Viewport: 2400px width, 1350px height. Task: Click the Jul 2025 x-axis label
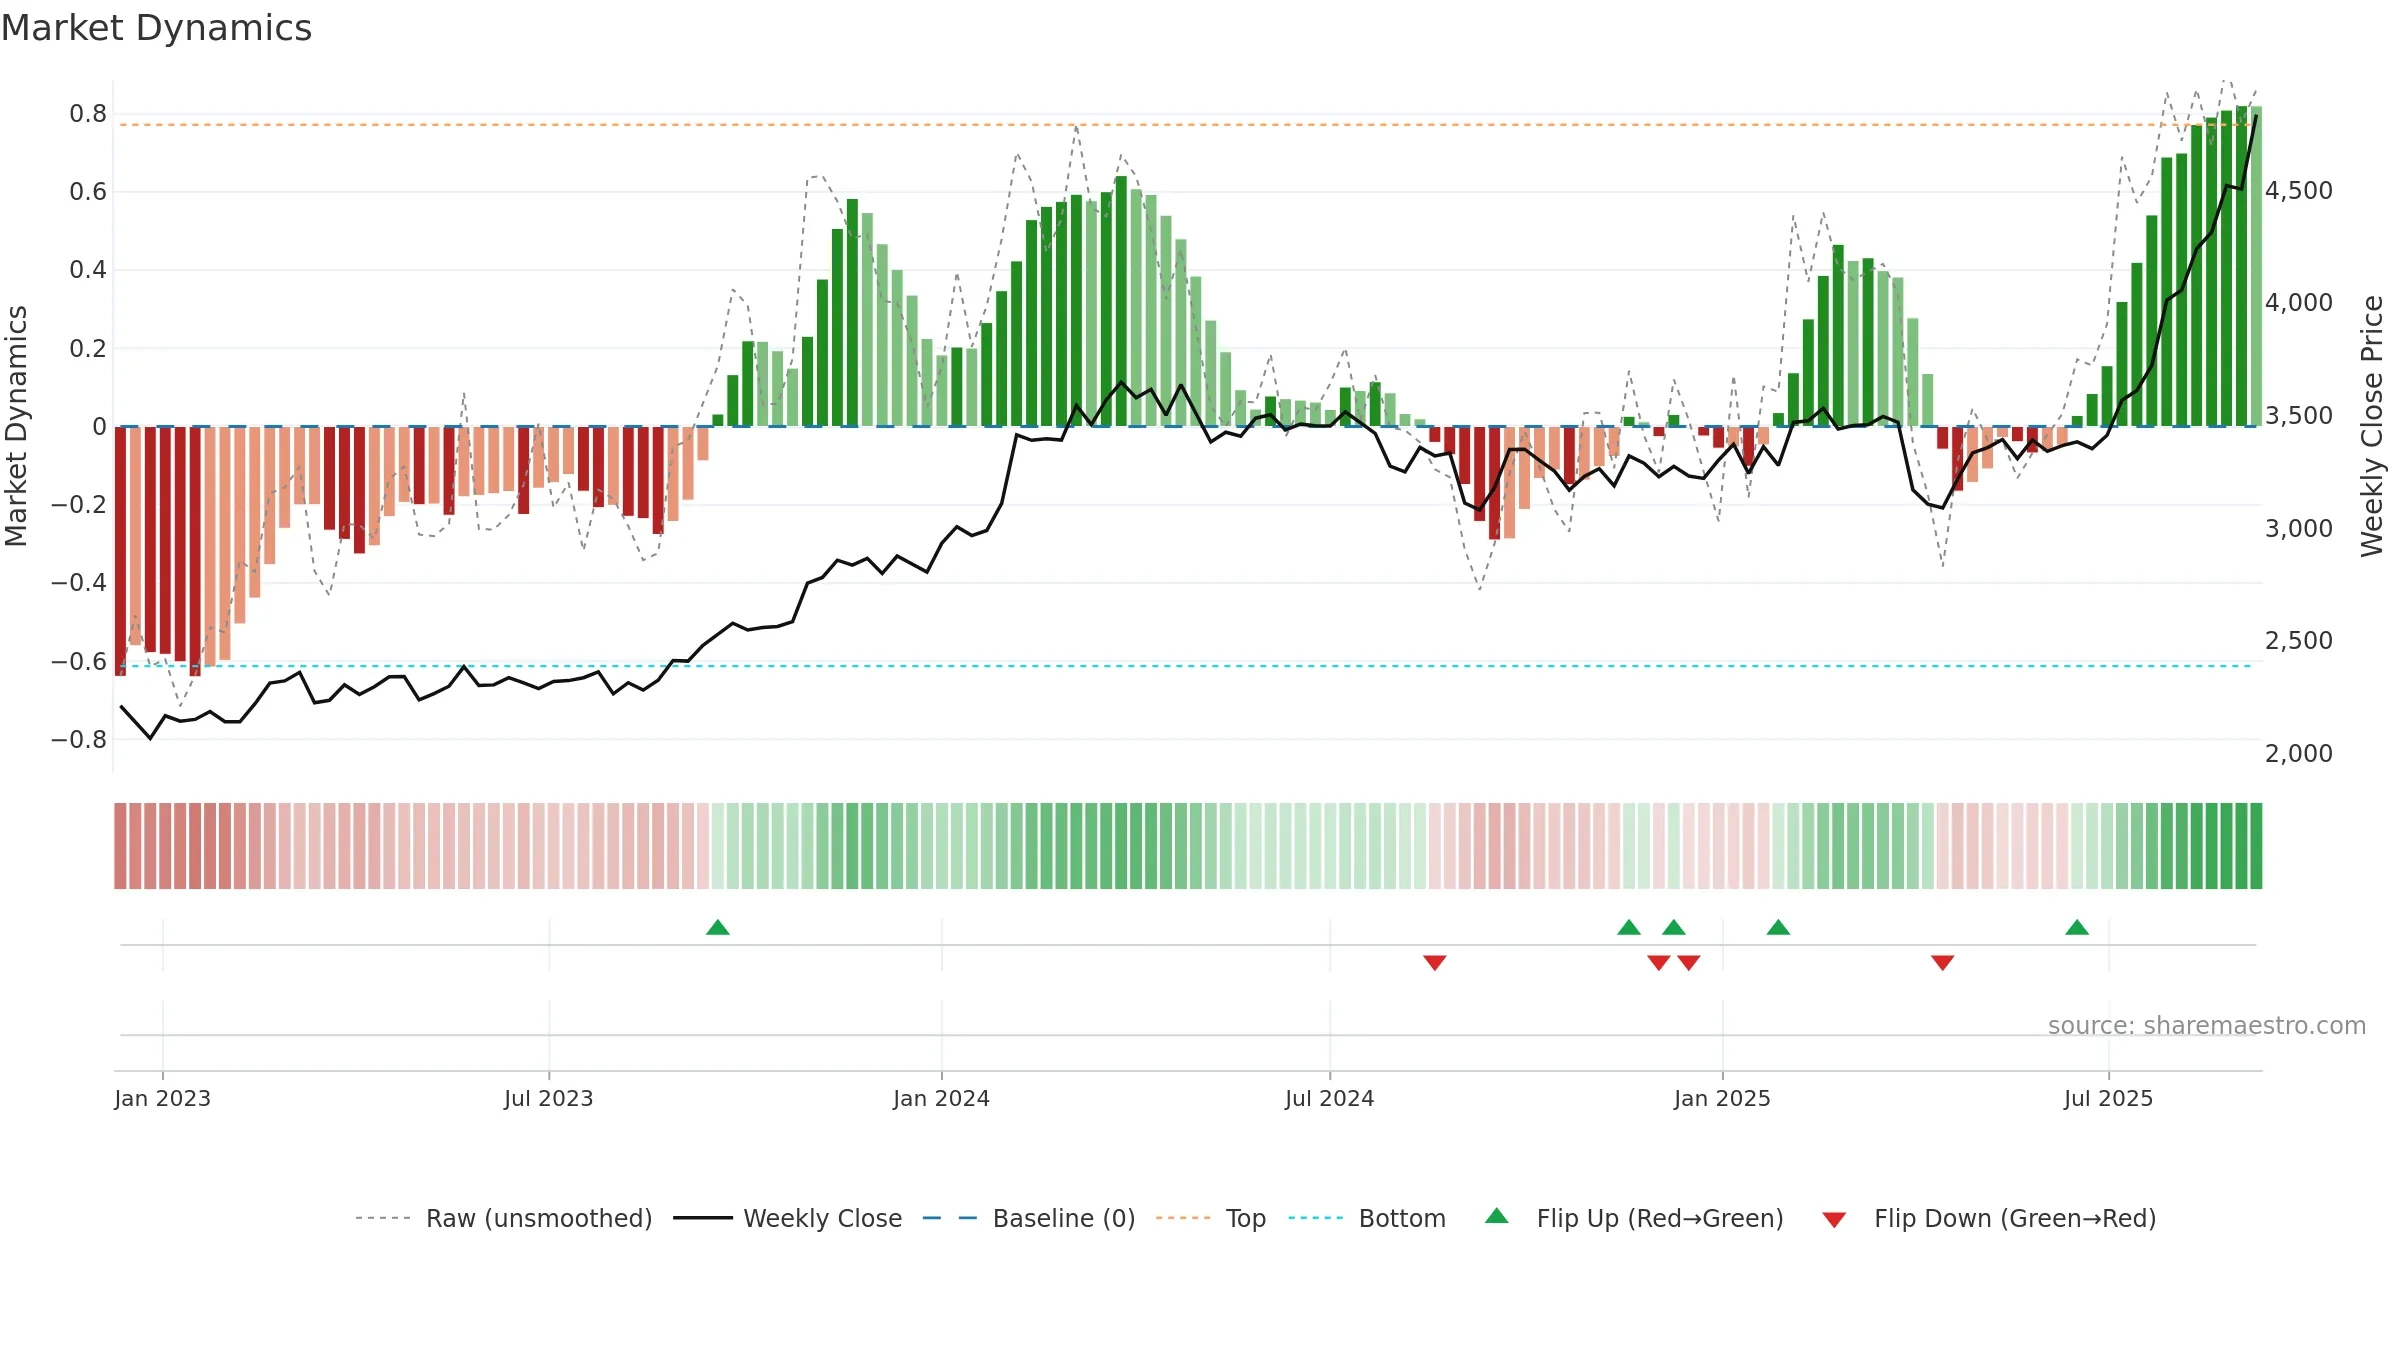click(x=2109, y=1098)
